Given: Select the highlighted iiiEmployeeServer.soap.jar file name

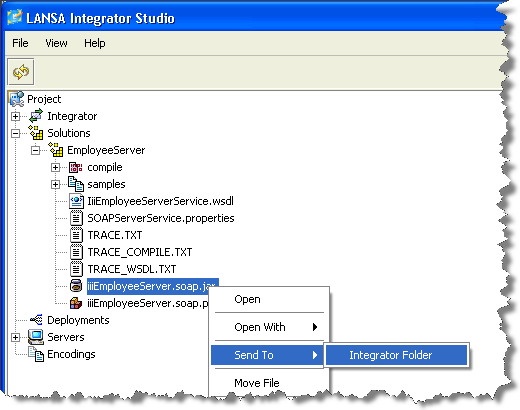Looking at the screenshot, I should (152, 286).
